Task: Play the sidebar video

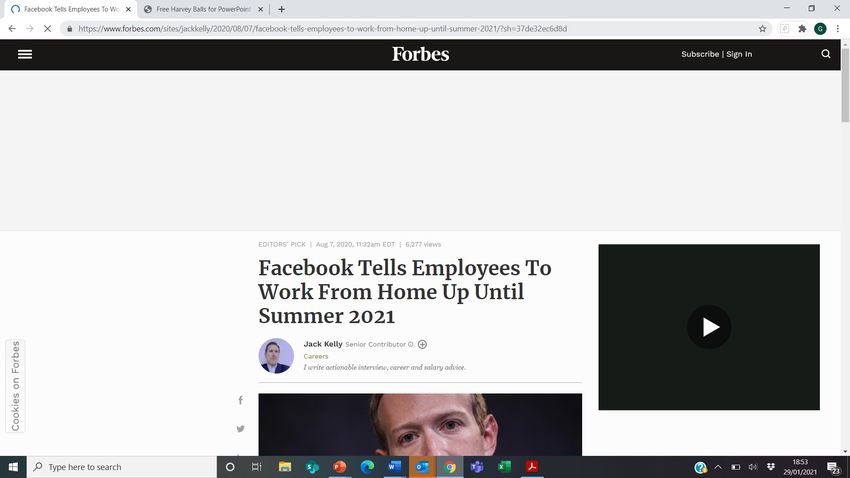Action: [709, 327]
